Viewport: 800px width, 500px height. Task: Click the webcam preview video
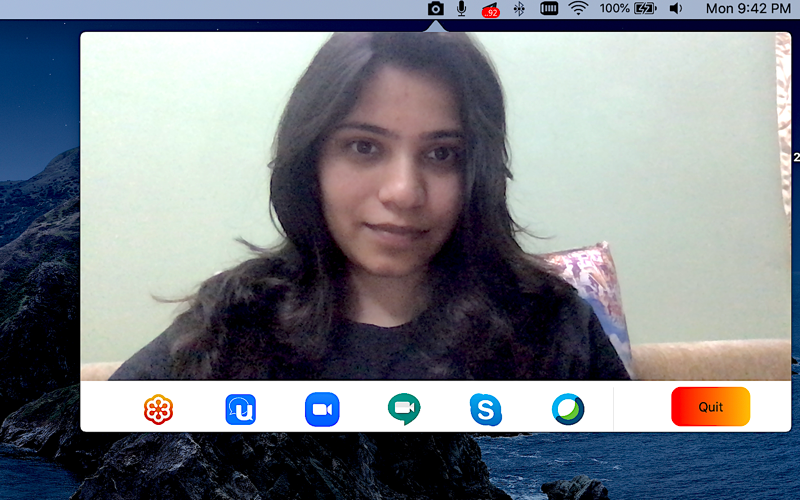[436, 206]
